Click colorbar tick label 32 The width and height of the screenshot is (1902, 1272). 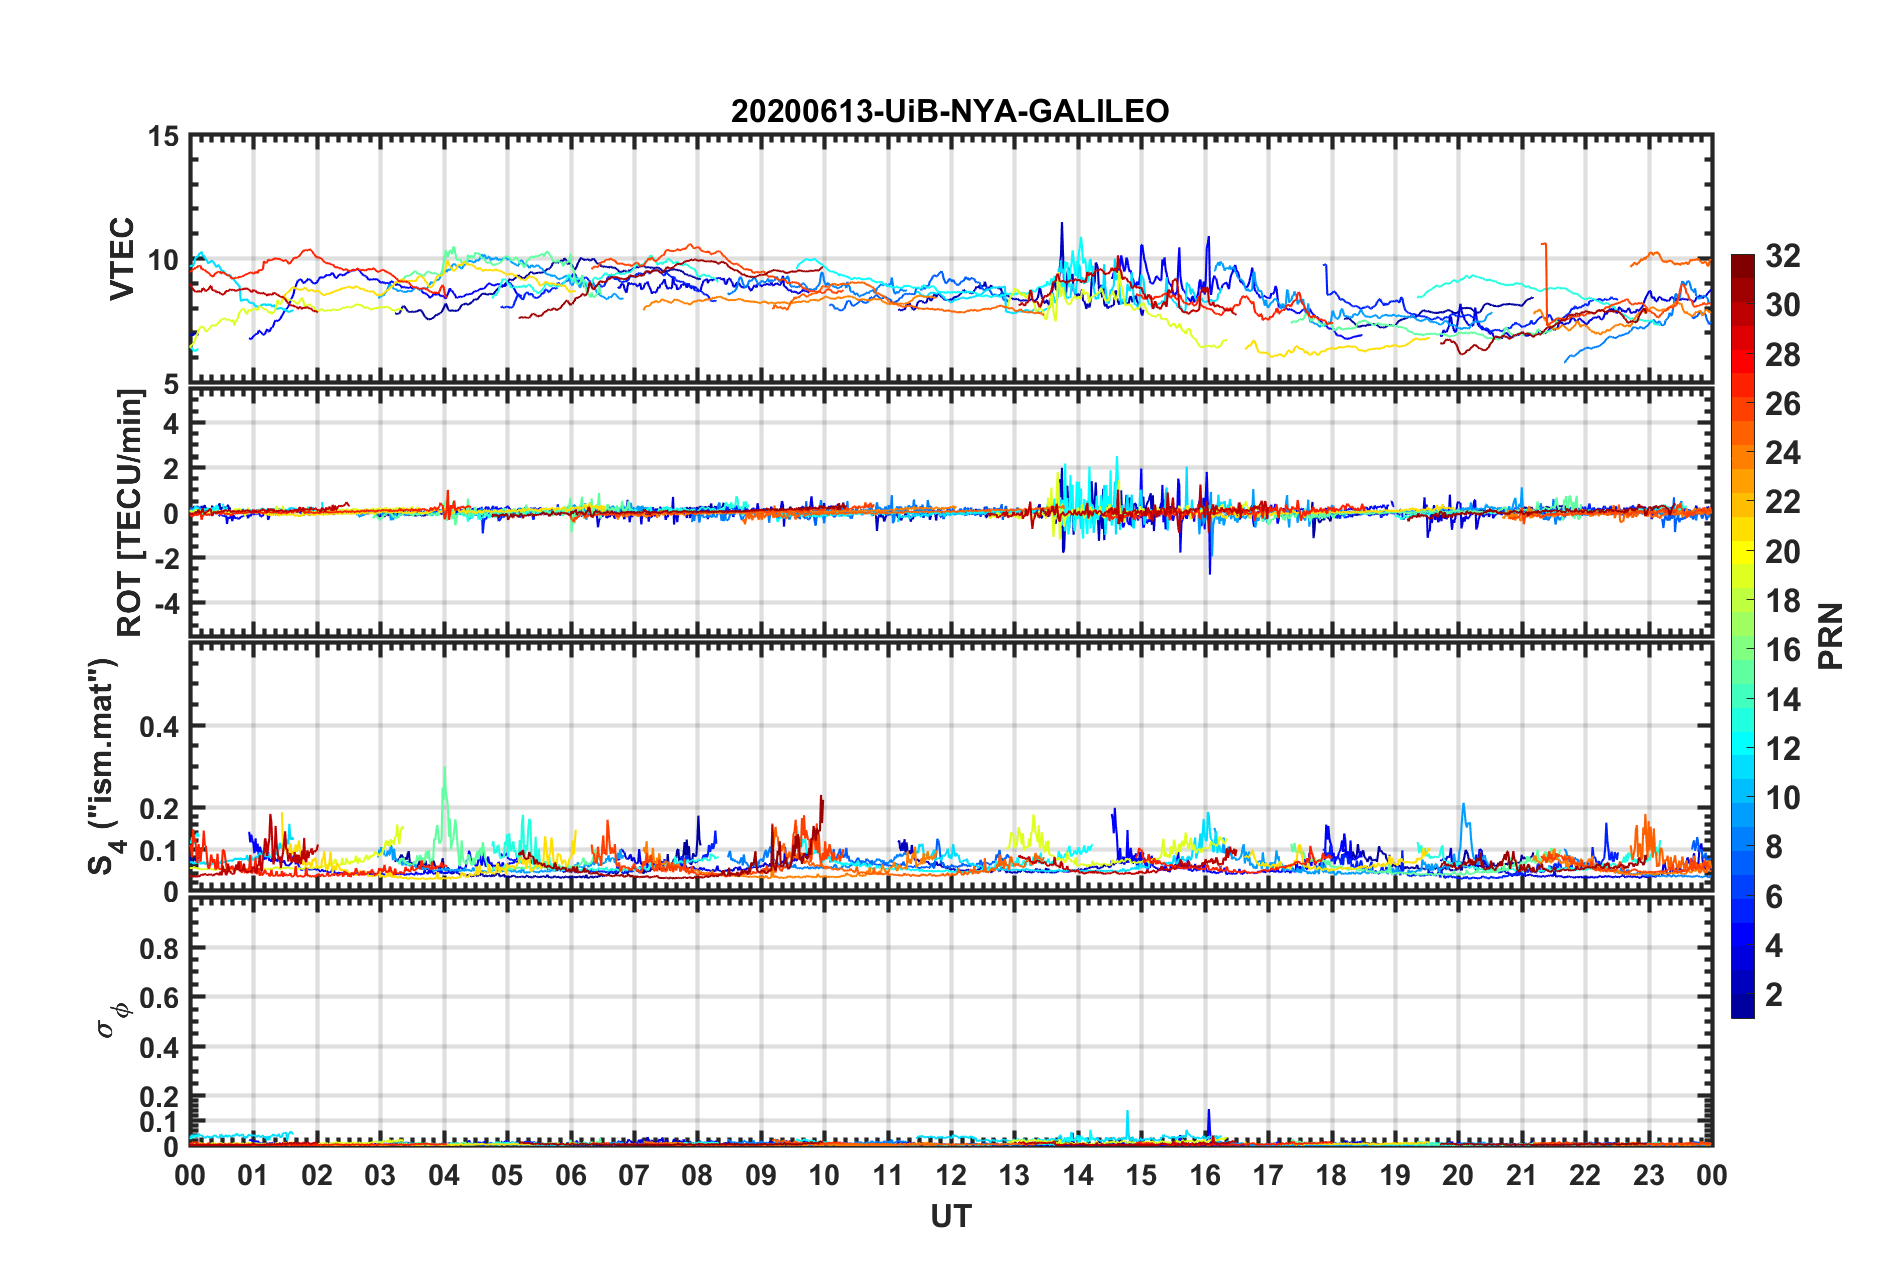click(1782, 256)
